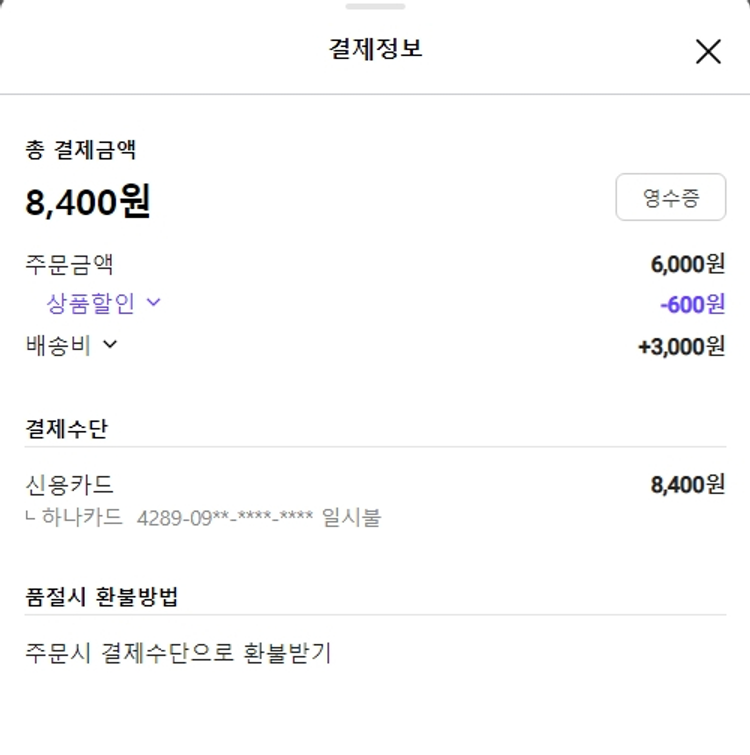Expand the 상품할인 discount details

[x=103, y=302]
